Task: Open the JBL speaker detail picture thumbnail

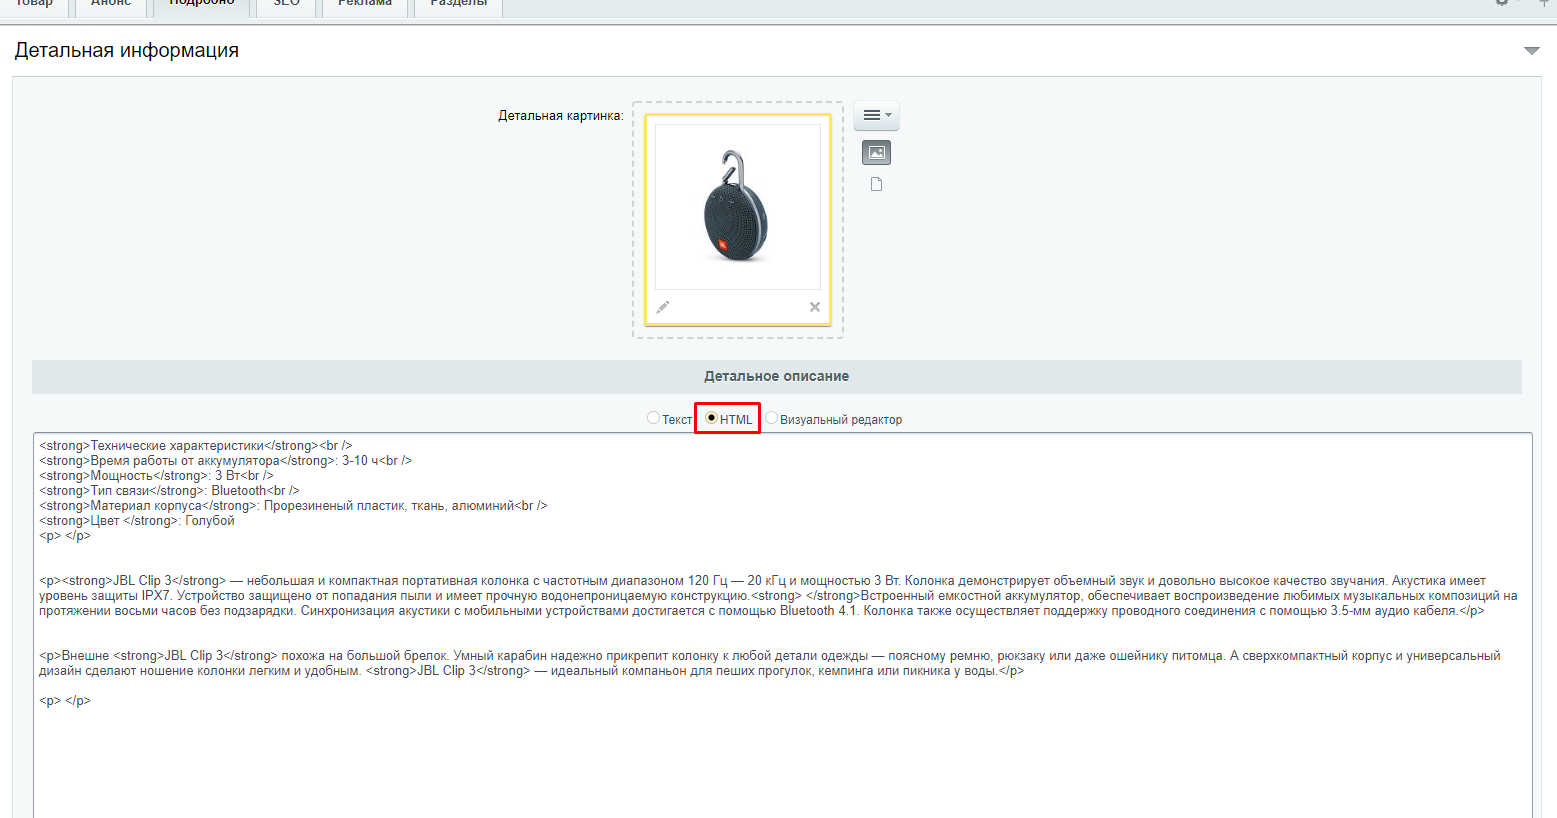Action: coord(738,207)
